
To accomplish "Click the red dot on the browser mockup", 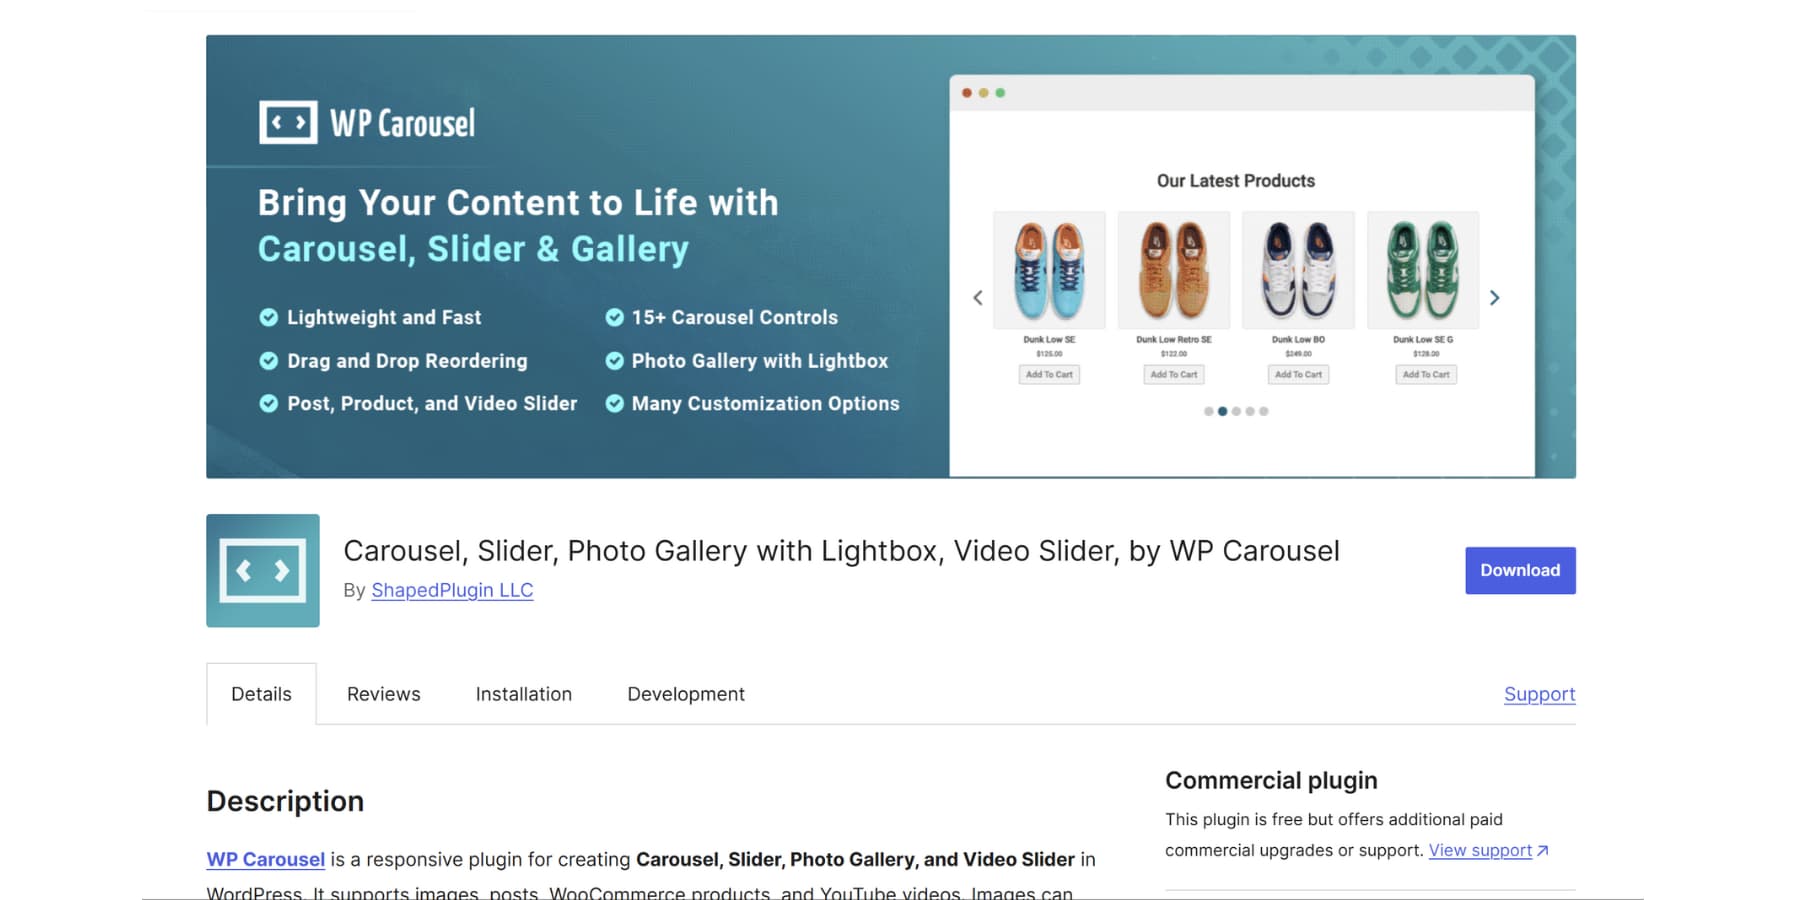I will pos(967,91).
